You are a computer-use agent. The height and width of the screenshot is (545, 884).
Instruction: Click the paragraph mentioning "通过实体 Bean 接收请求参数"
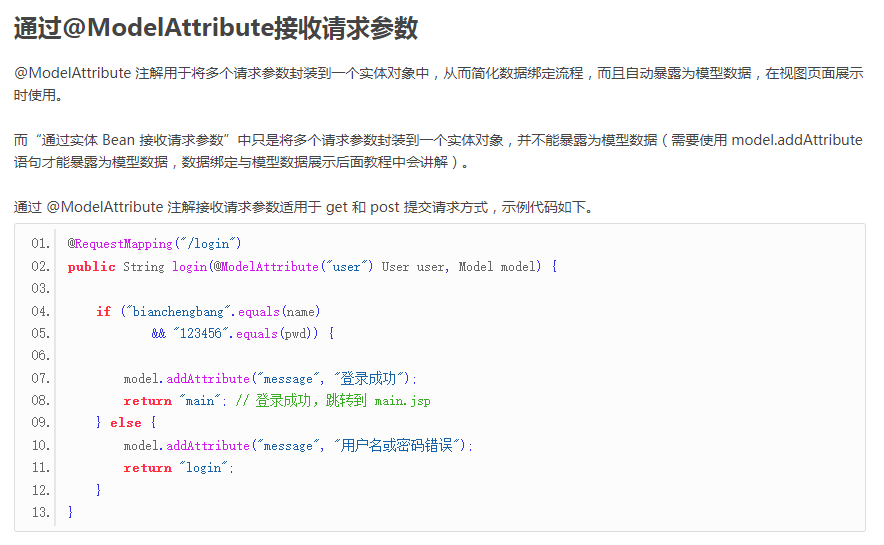pos(438,151)
